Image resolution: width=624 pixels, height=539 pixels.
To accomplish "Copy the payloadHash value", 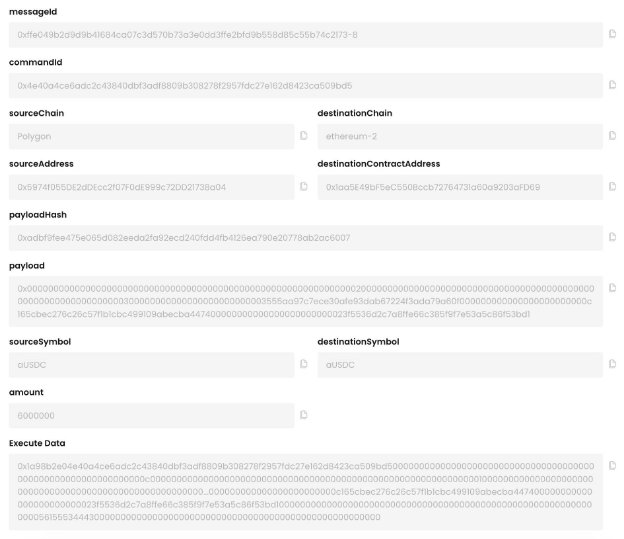I will (x=612, y=237).
